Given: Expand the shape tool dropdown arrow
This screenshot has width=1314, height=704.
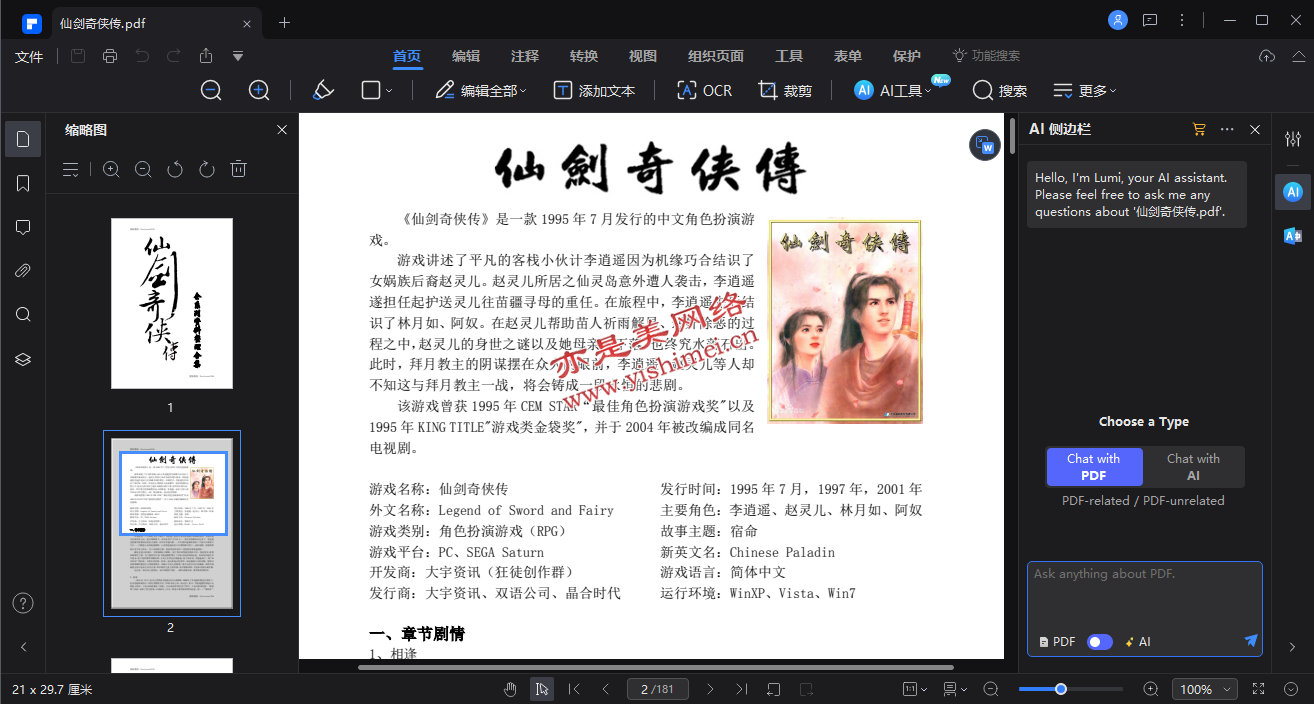Looking at the screenshot, I should [x=389, y=91].
